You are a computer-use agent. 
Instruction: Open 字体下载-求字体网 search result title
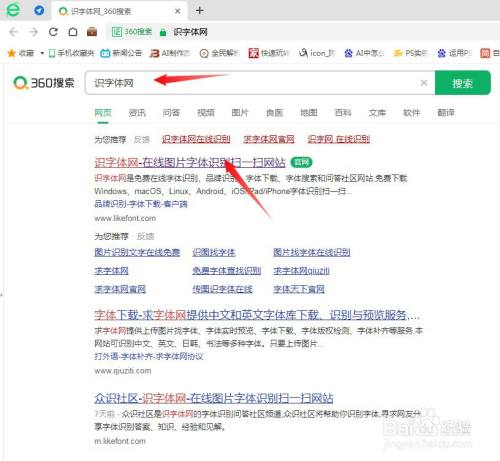(x=257, y=315)
